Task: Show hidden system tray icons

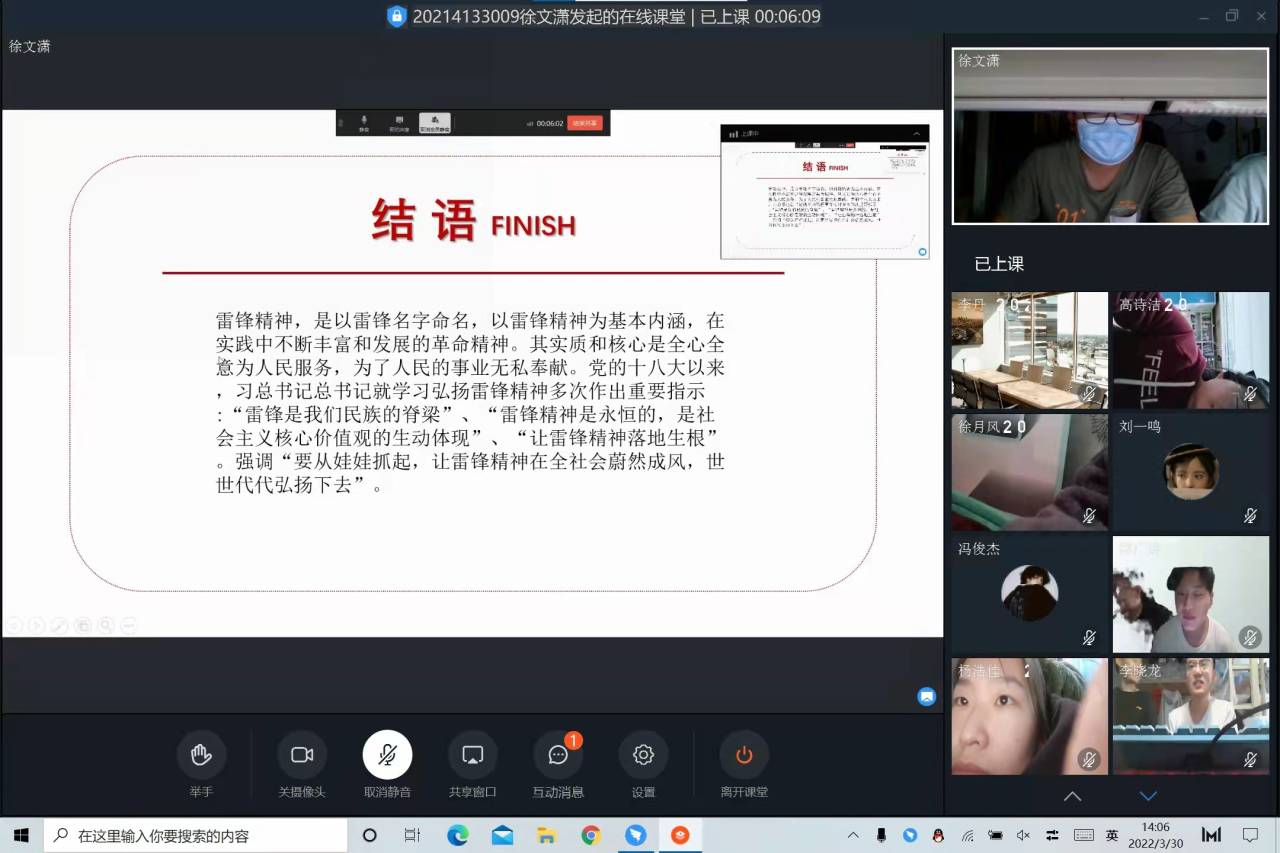Action: 853,835
